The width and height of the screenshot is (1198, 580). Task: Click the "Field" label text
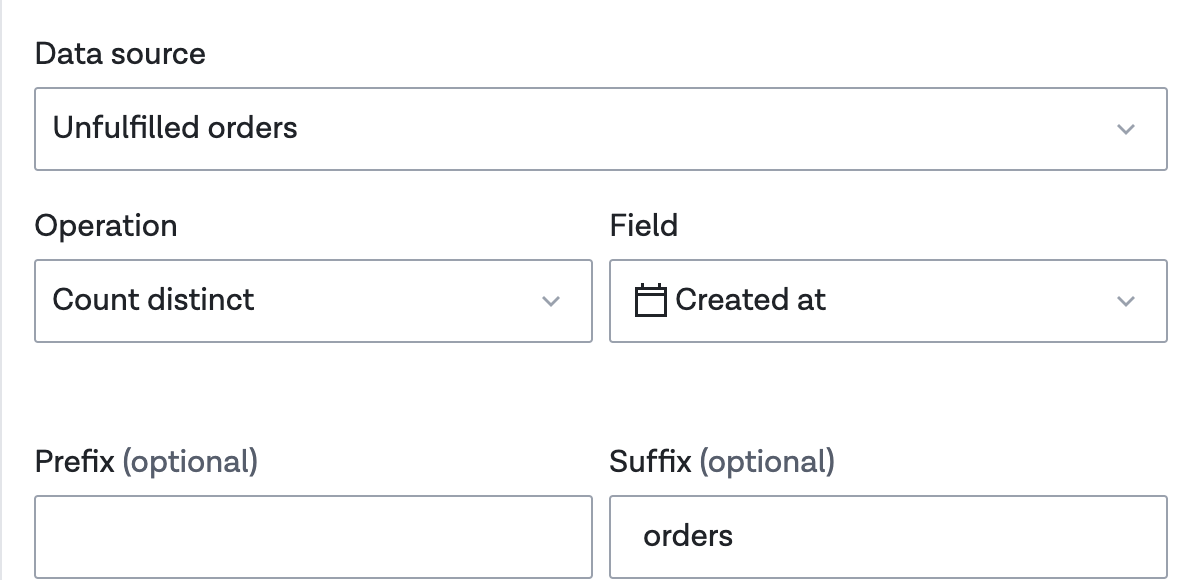pyautogui.click(x=644, y=226)
